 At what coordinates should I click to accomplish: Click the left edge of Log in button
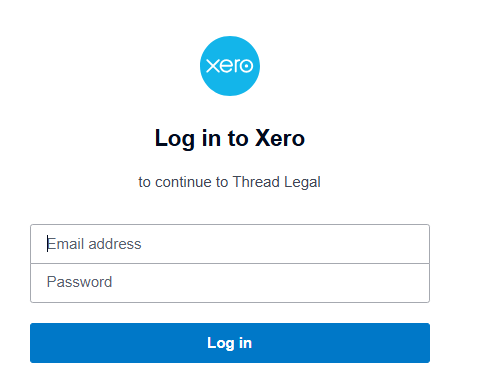coord(40,343)
